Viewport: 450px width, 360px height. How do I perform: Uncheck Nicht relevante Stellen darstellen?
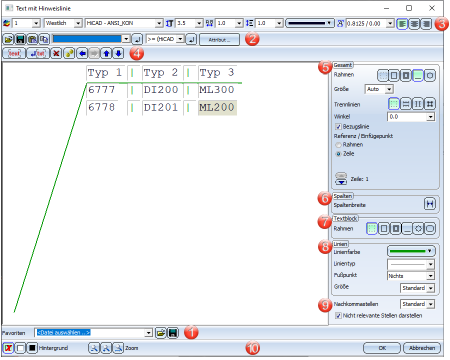point(338,315)
